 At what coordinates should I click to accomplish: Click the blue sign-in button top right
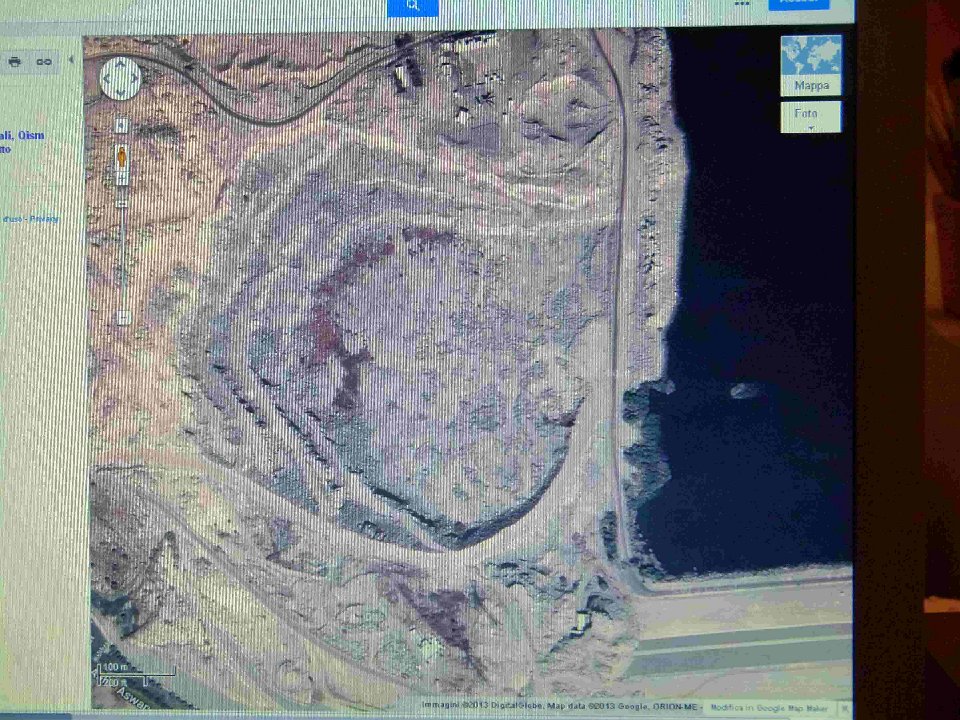pos(798,4)
